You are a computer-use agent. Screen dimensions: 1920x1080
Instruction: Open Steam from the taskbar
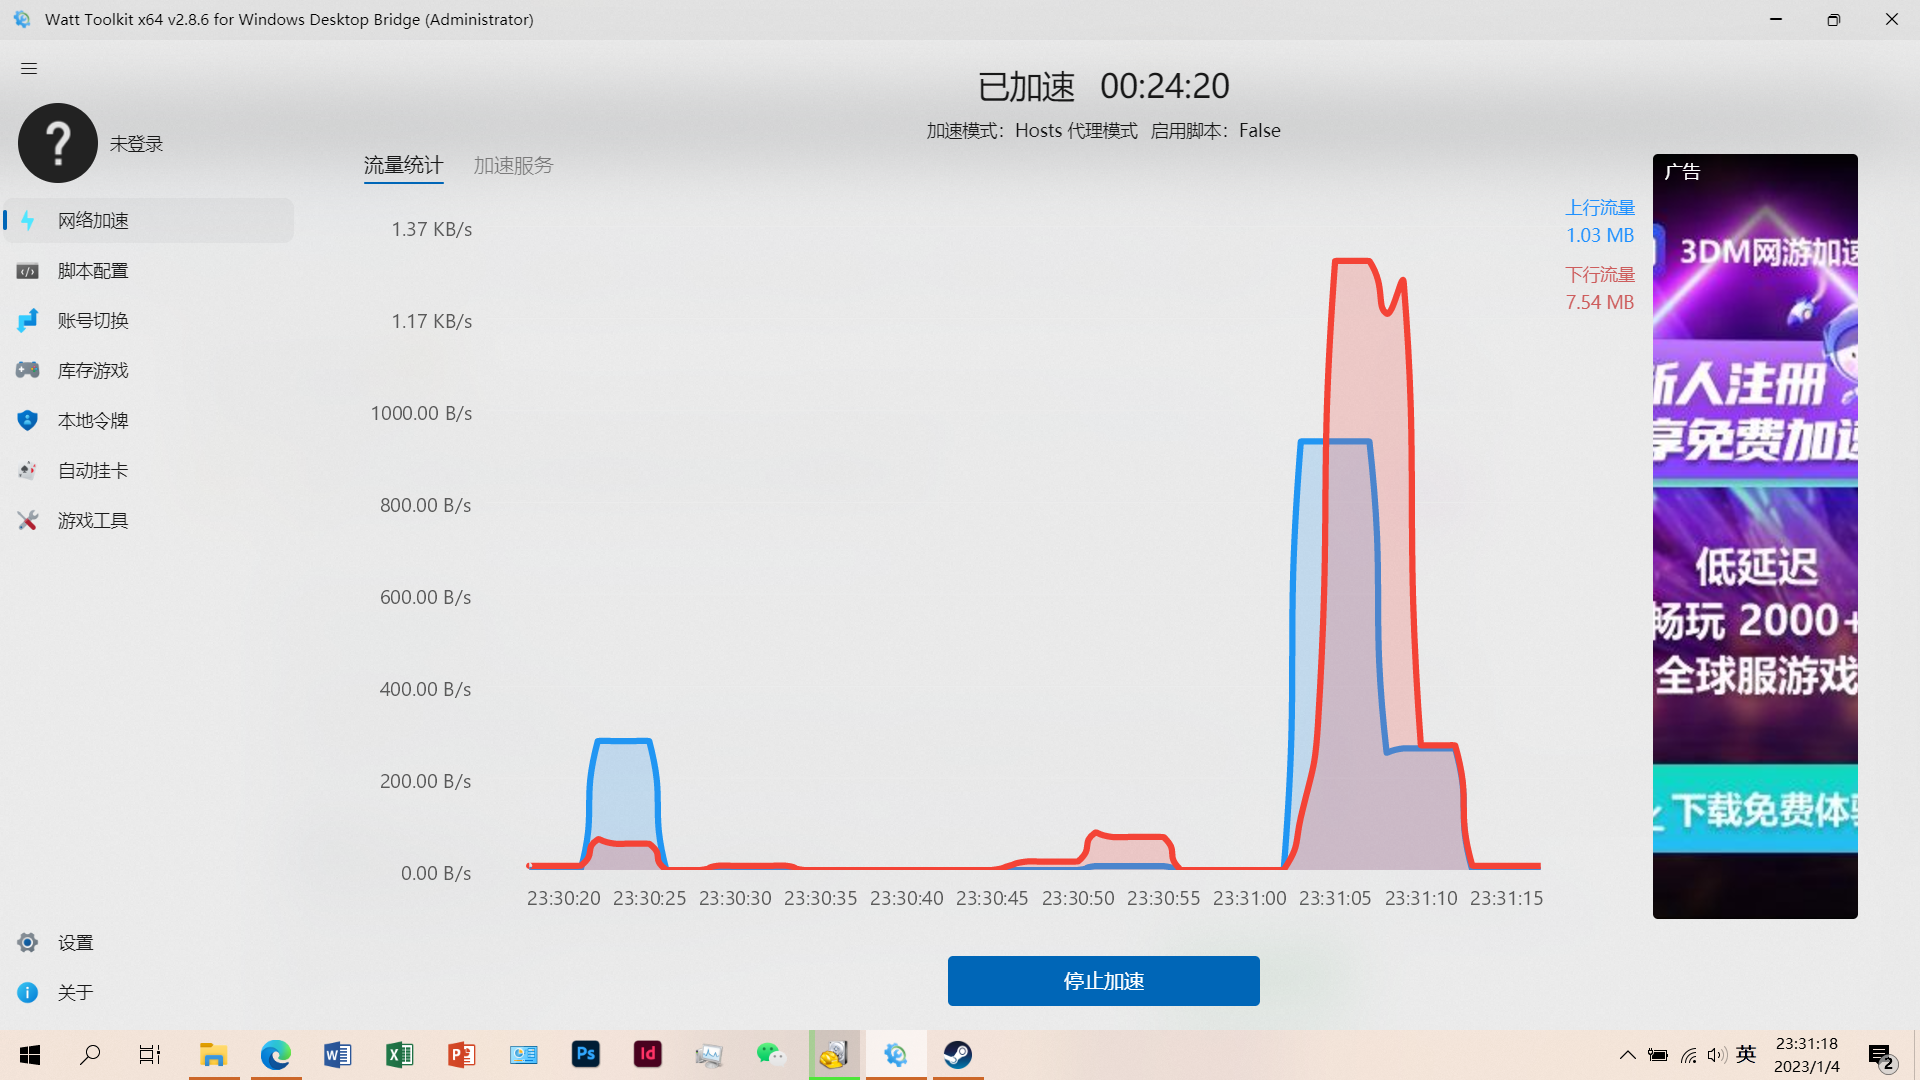[x=957, y=1054]
